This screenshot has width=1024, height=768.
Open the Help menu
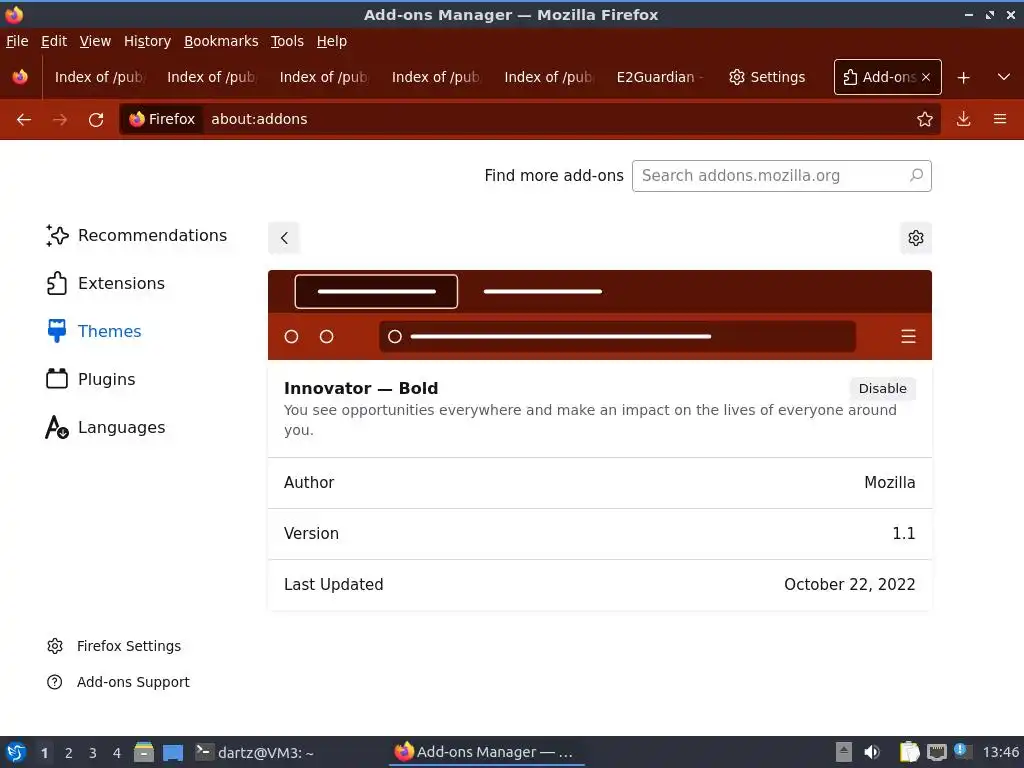pos(332,41)
